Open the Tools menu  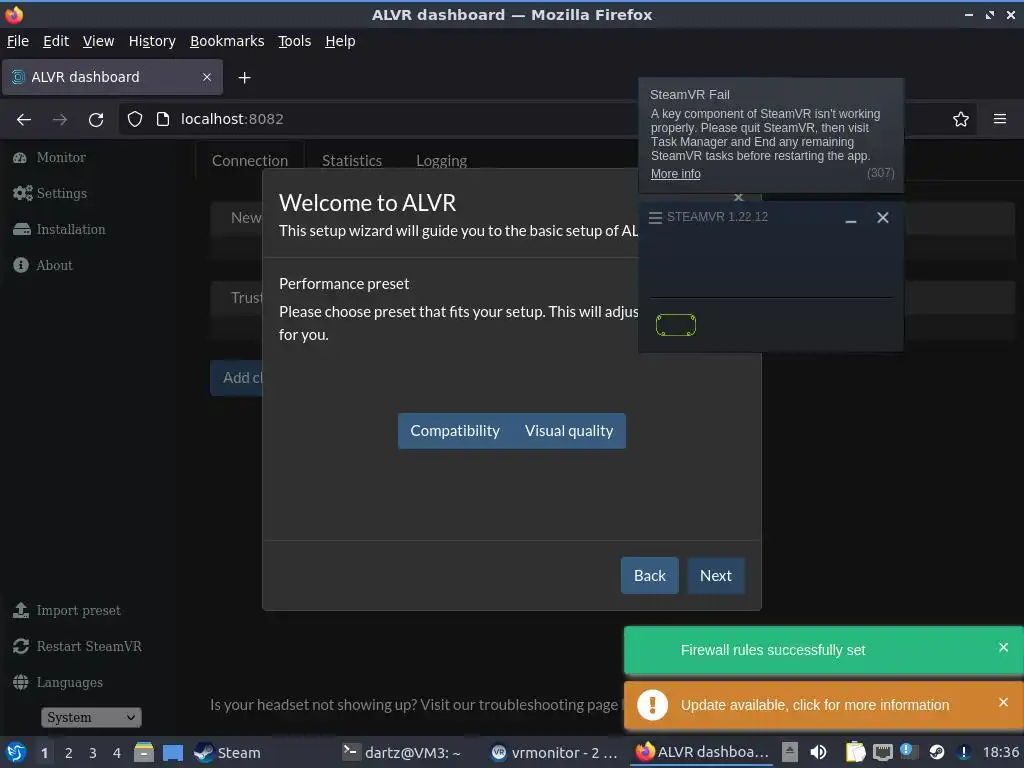tap(295, 41)
